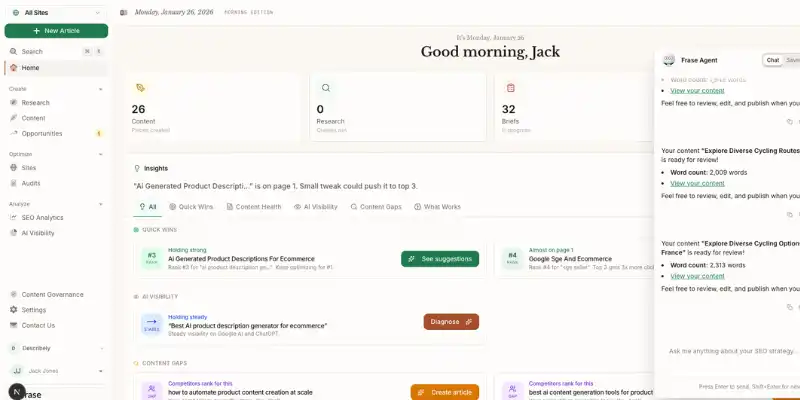Image resolution: width=800 pixels, height=400 pixels.
Task: Click the Insights lightbulb icon
Action: (137, 168)
